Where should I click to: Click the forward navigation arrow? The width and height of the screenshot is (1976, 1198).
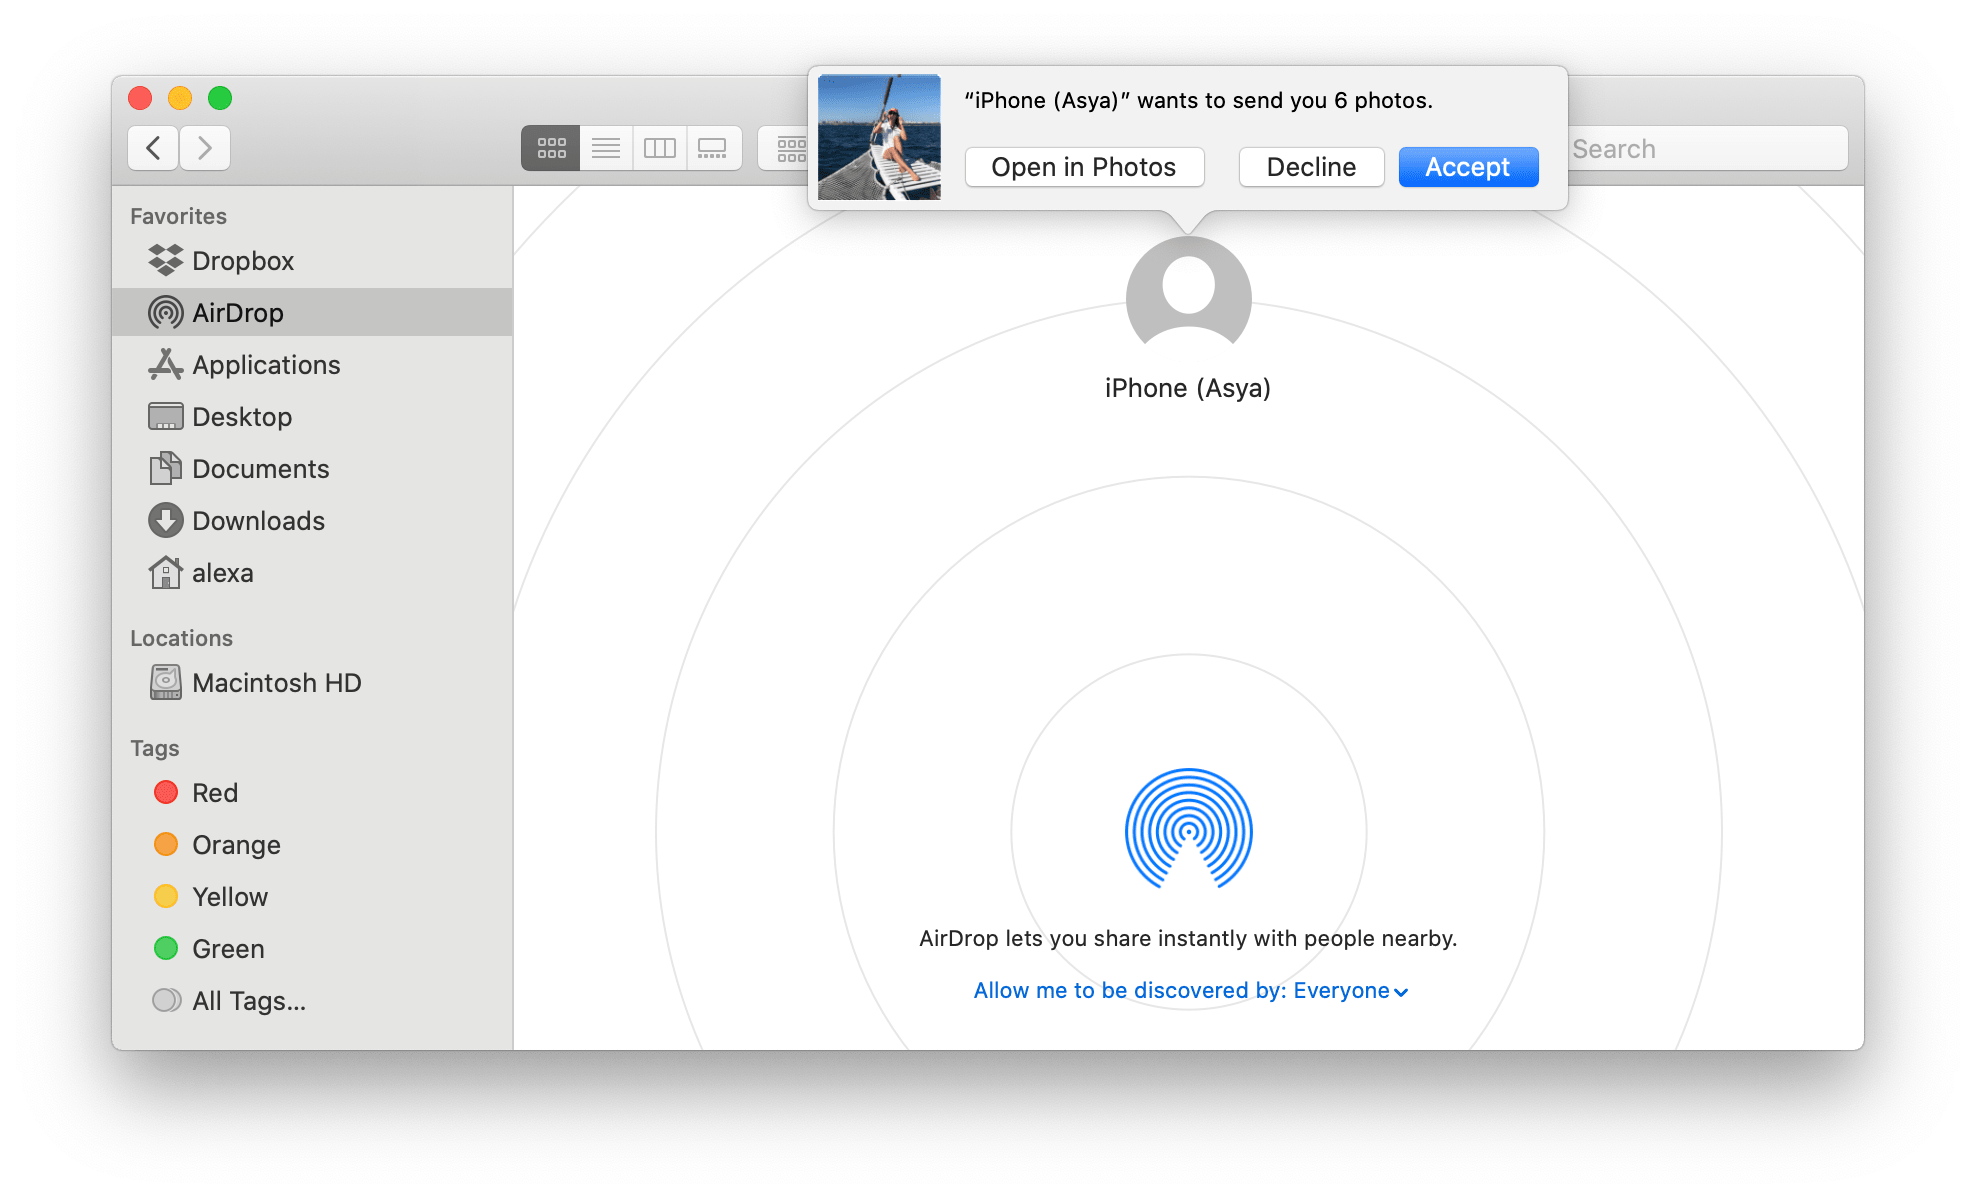click(x=210, y=148)
